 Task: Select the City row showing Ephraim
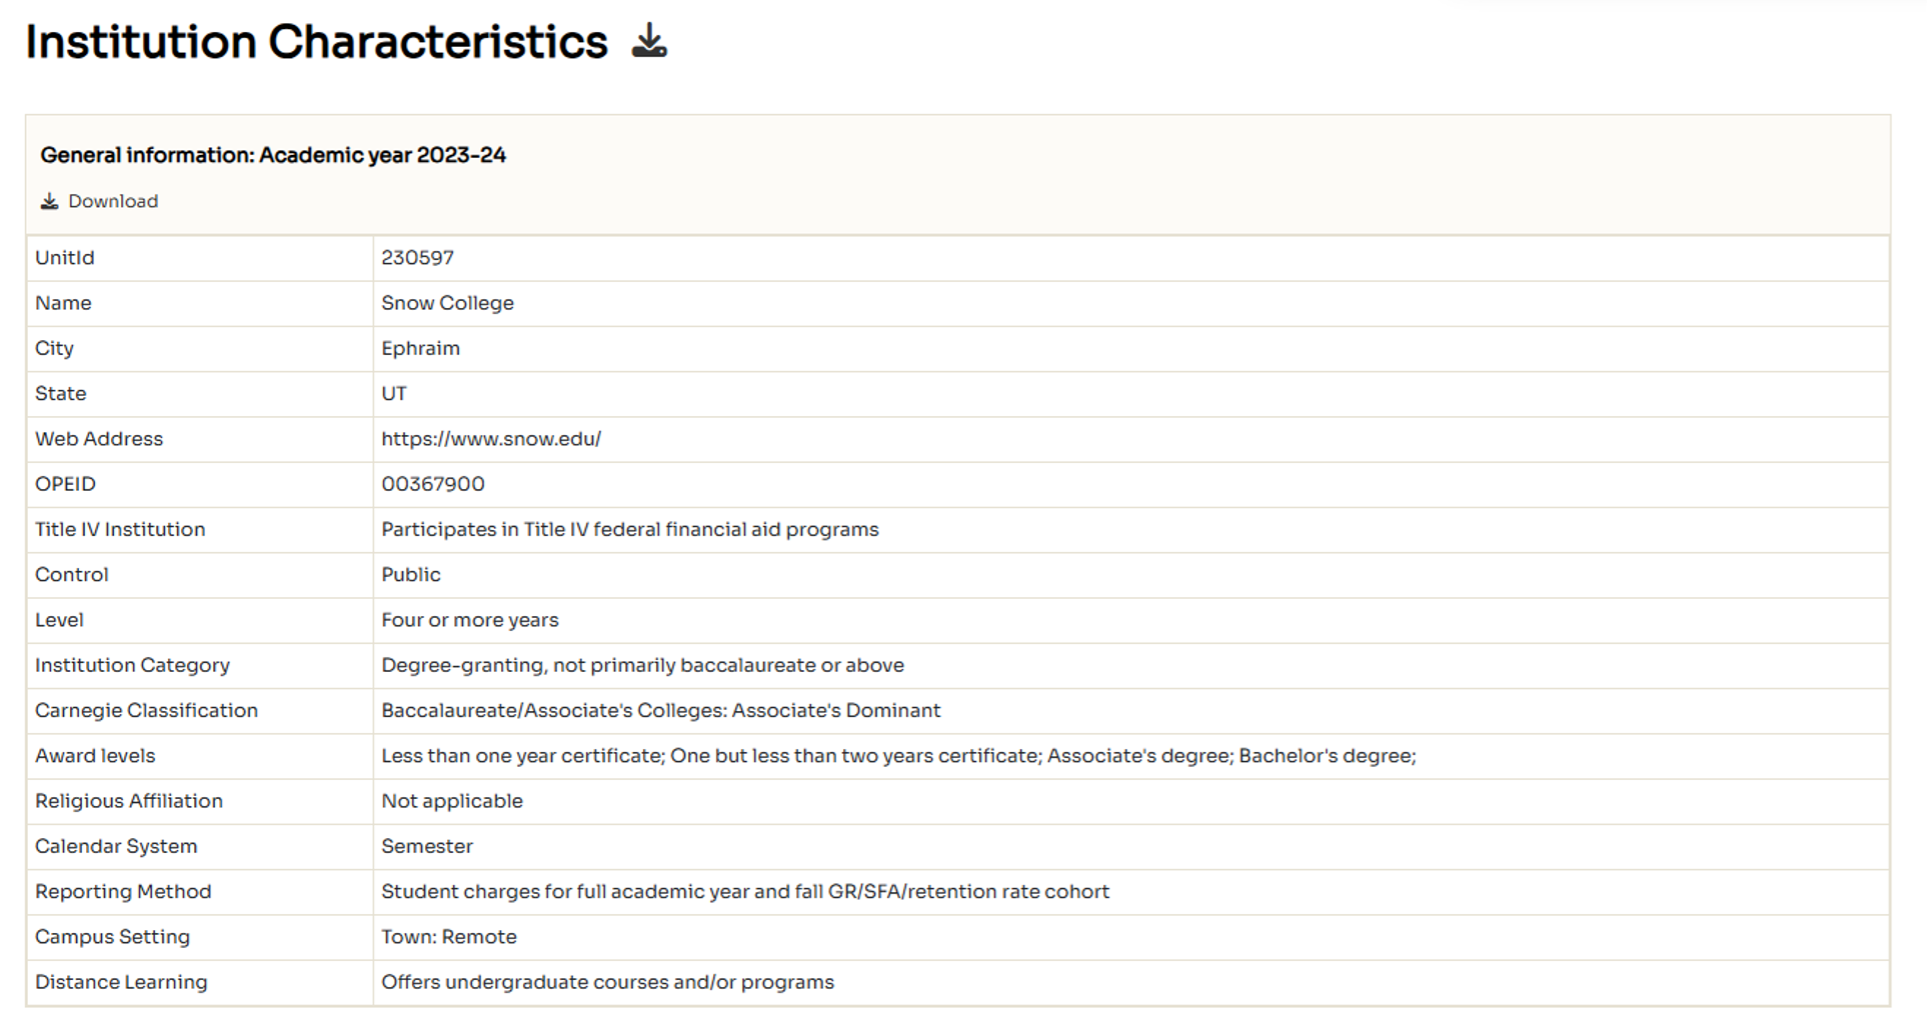click(x=420, y=348)
